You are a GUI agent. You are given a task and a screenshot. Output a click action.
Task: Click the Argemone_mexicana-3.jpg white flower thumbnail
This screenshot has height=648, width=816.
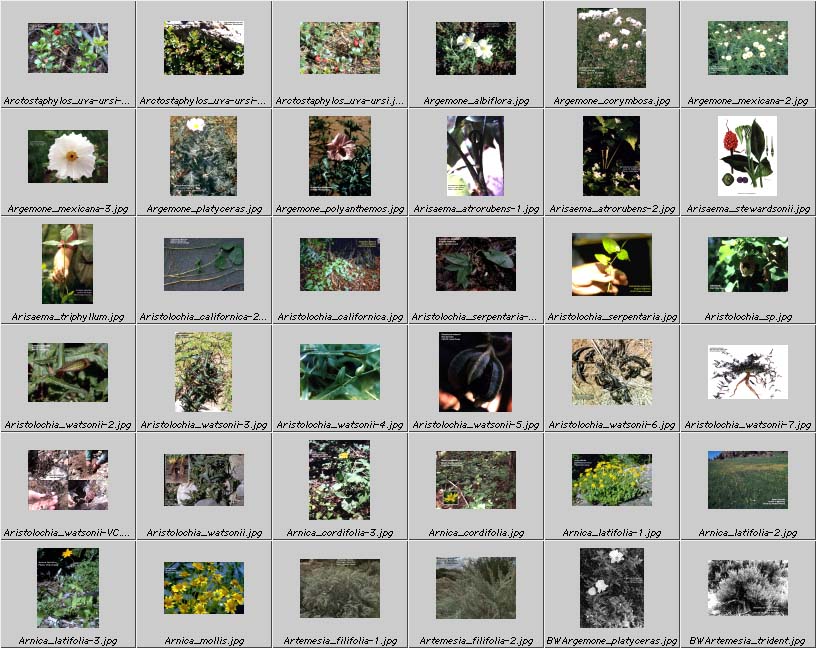68,156
